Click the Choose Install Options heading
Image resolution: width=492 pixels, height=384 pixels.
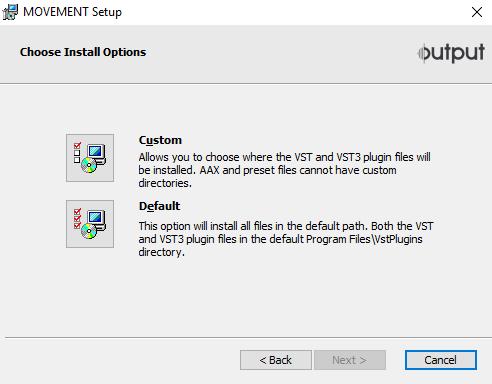(83, 52)
